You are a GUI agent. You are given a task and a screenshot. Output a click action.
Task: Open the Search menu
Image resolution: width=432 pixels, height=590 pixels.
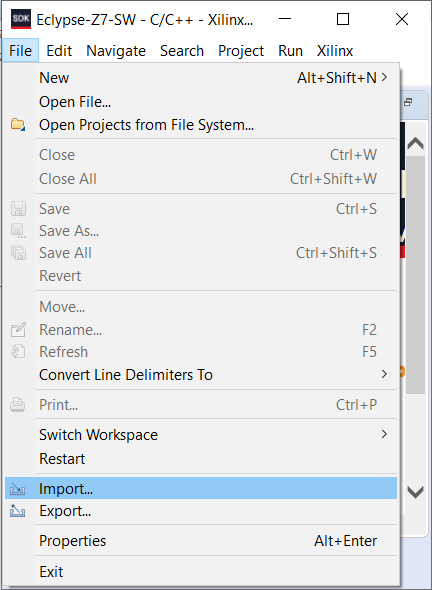click(x=182, y=50)
